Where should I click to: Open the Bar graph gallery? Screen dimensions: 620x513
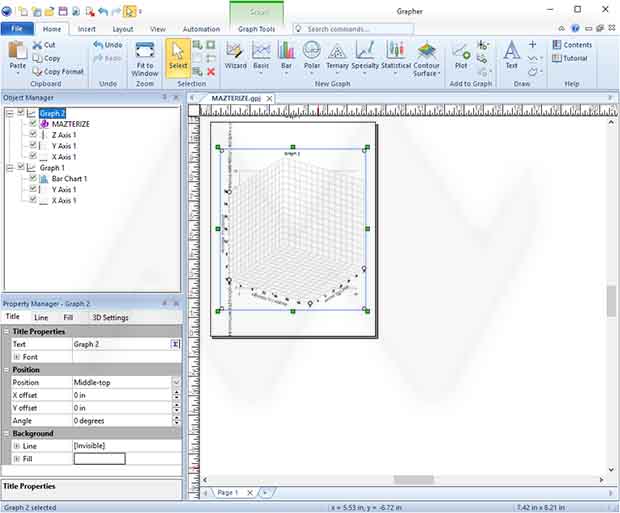286,57
